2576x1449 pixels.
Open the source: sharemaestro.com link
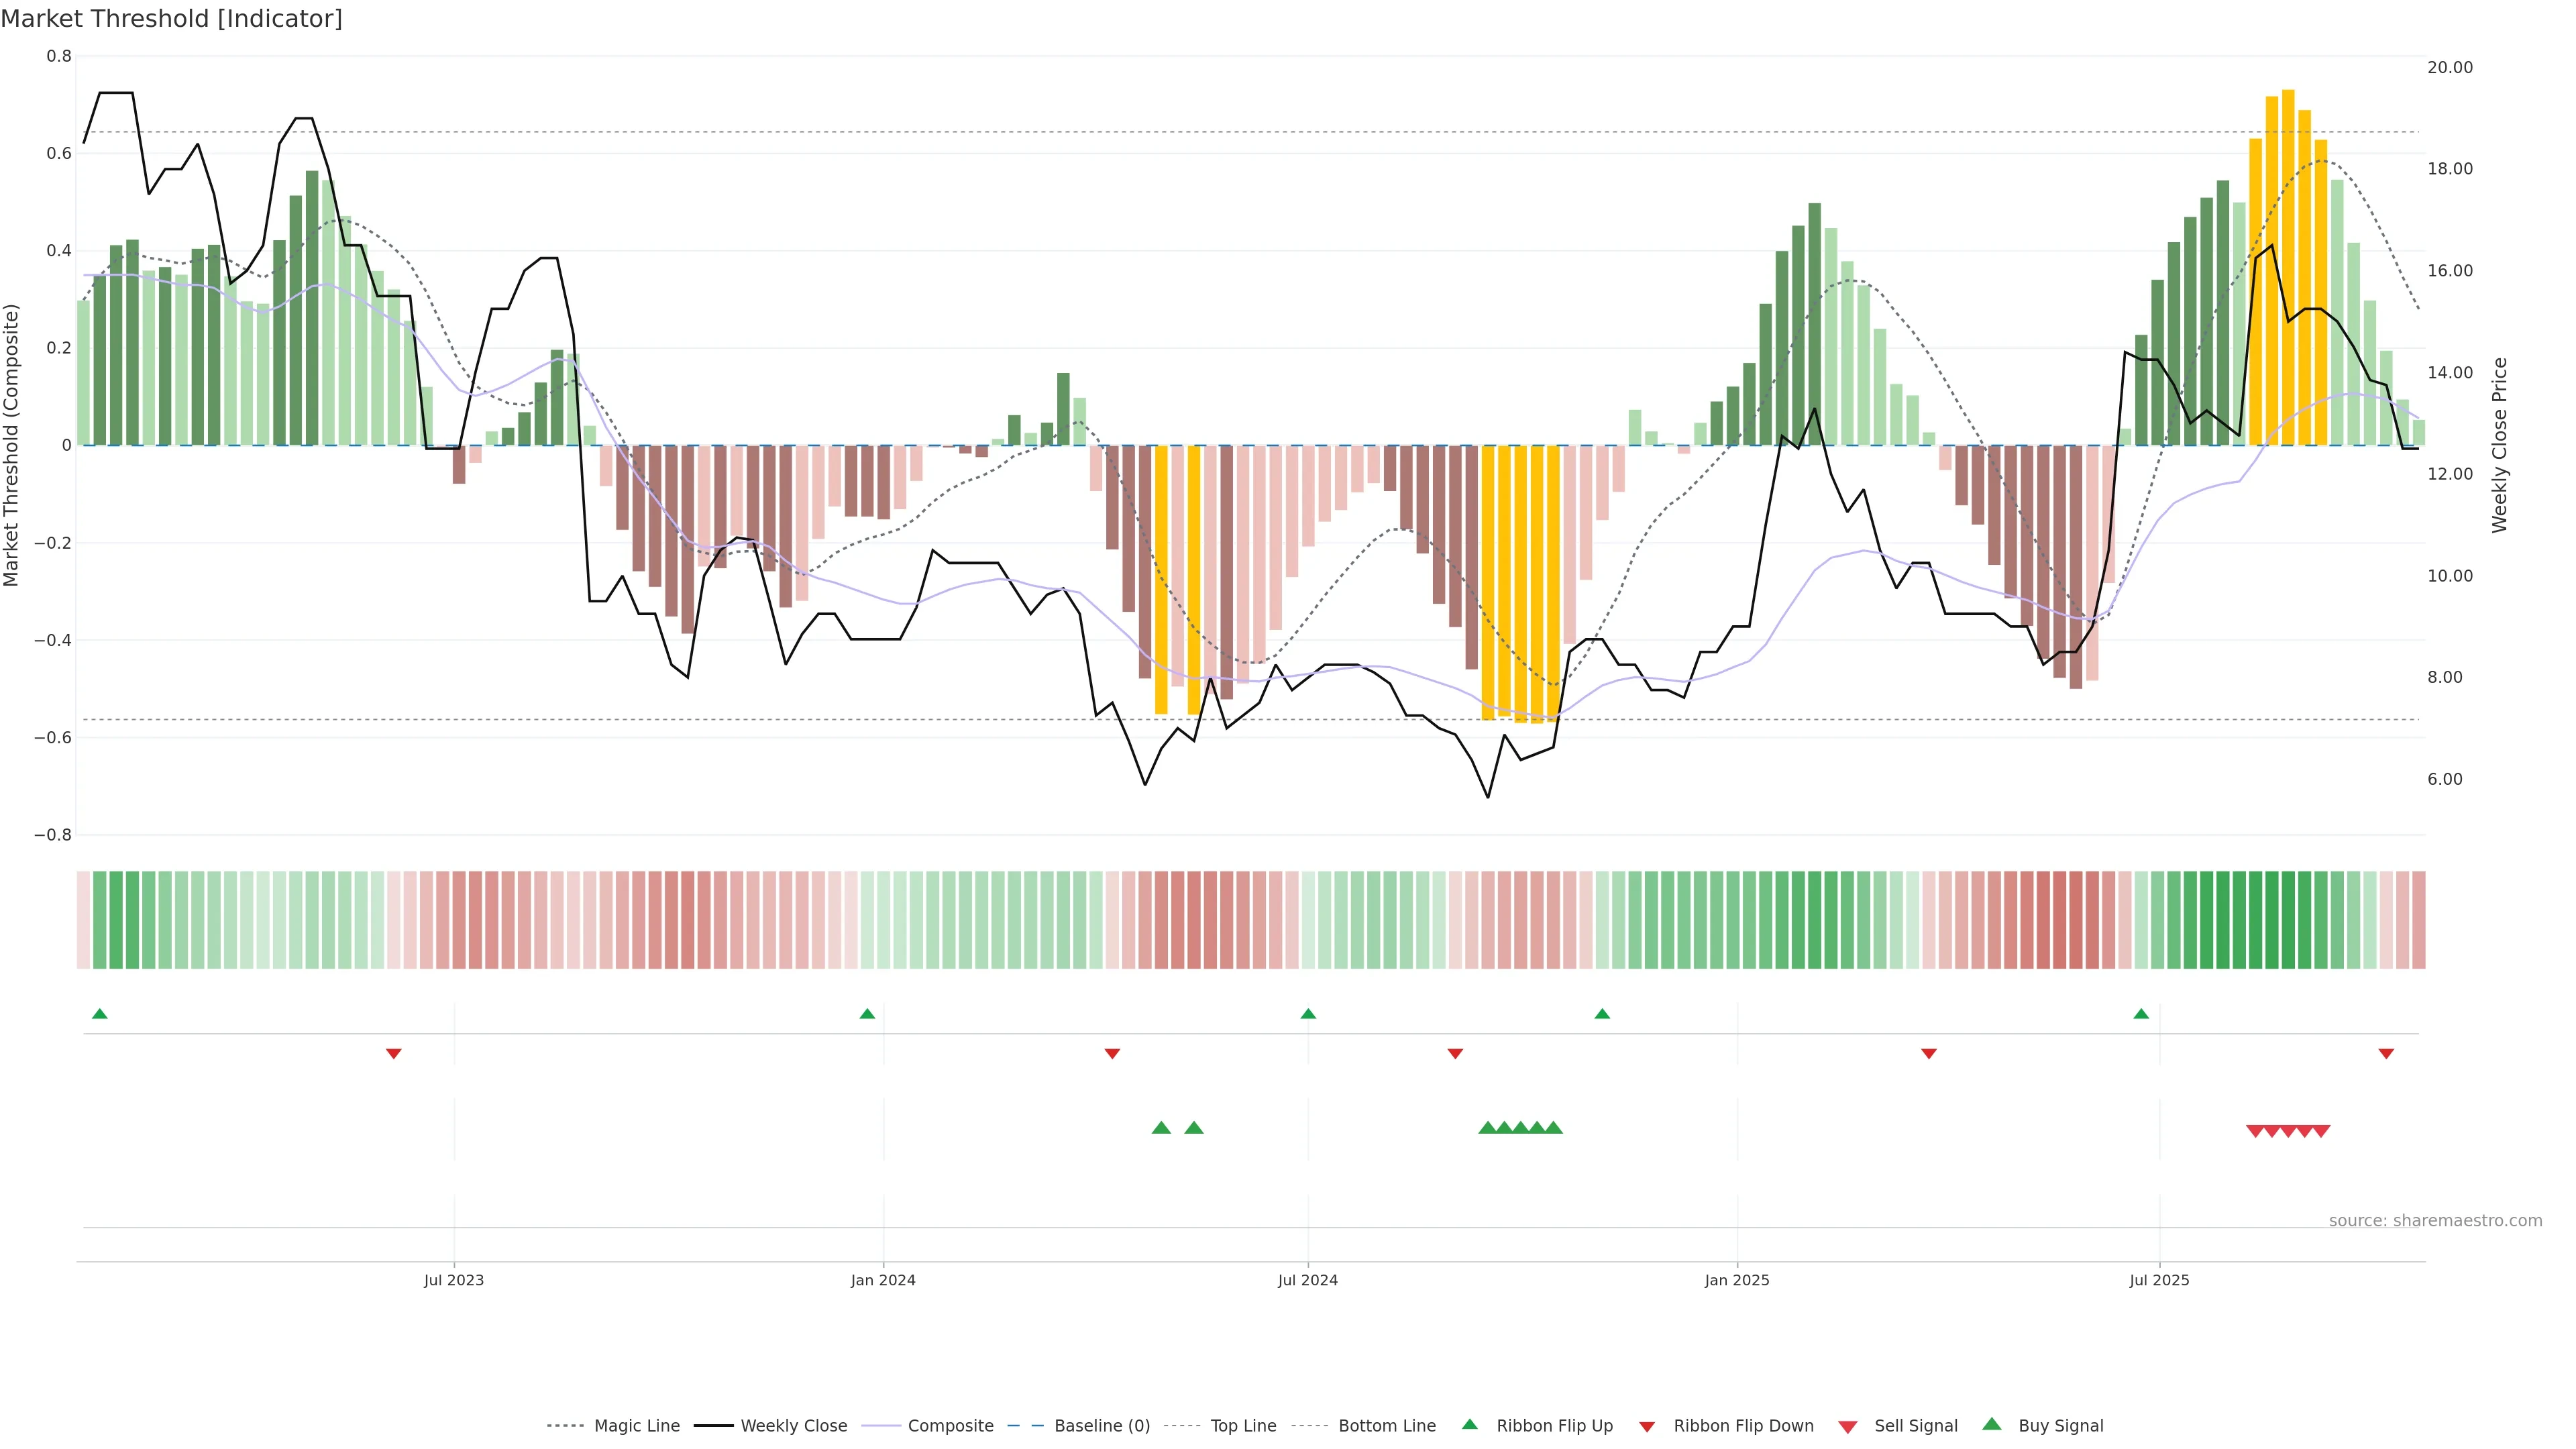tap(2435, 1221)
